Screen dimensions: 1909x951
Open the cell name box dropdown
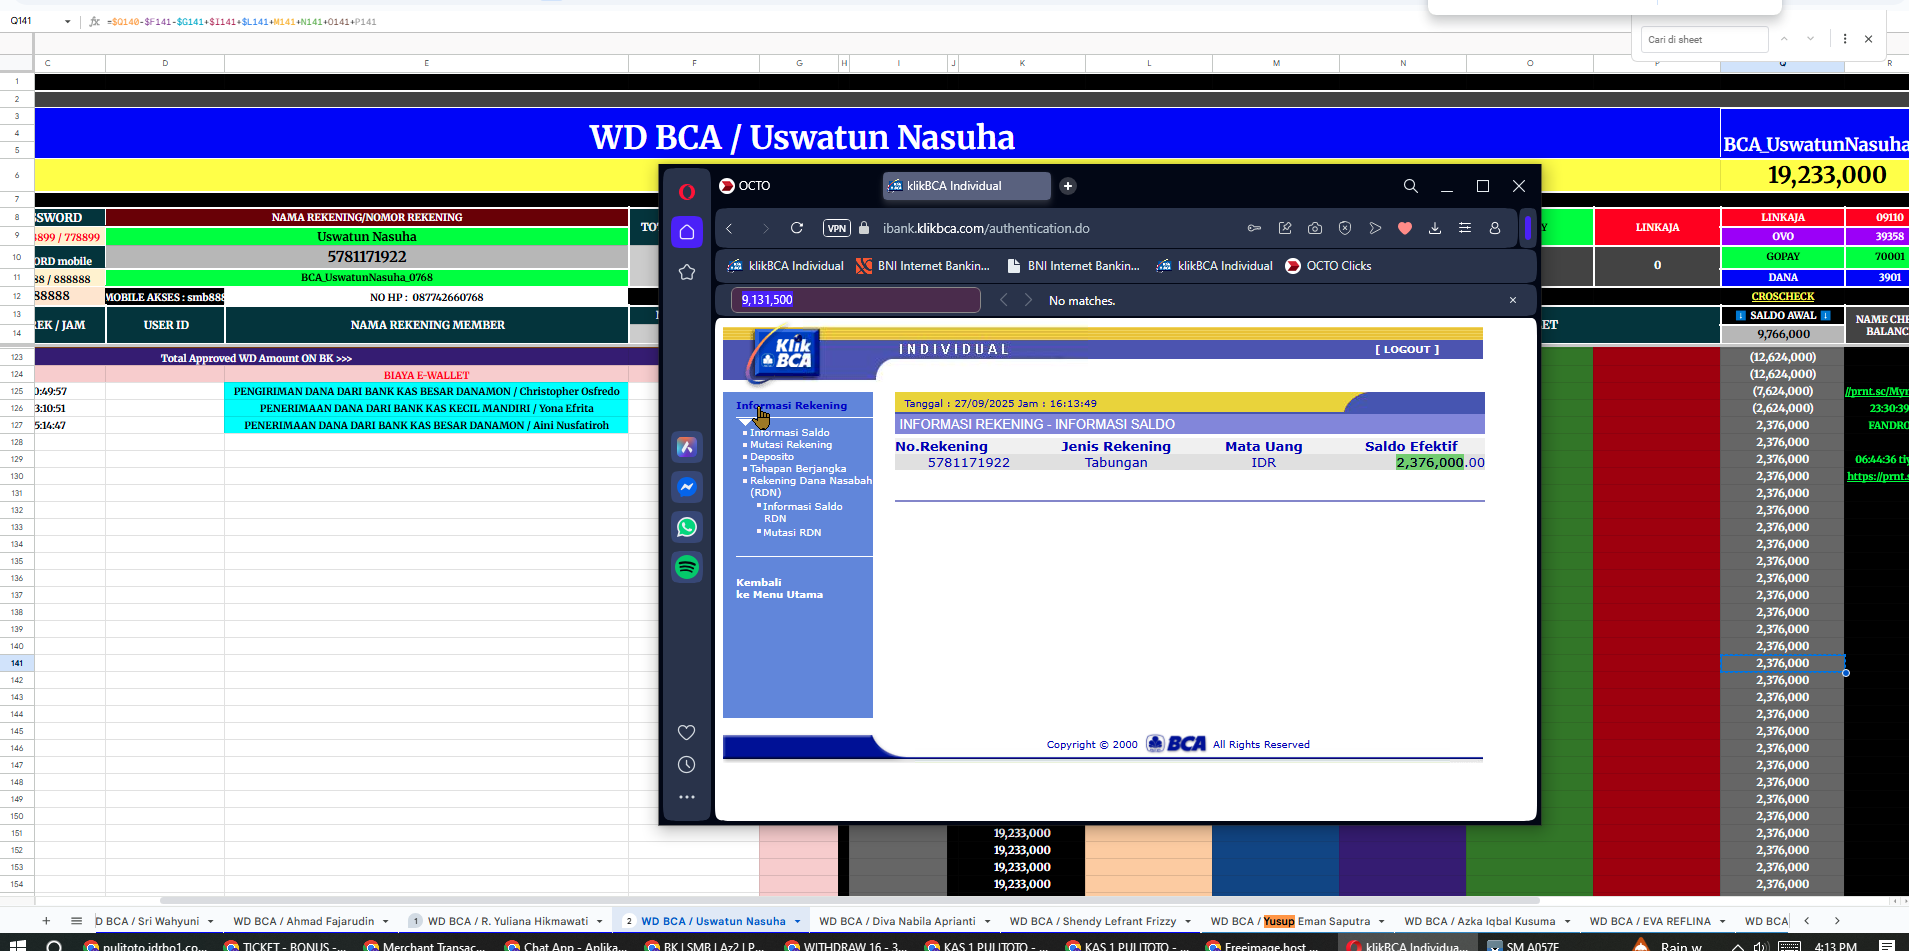coord(67,21)
